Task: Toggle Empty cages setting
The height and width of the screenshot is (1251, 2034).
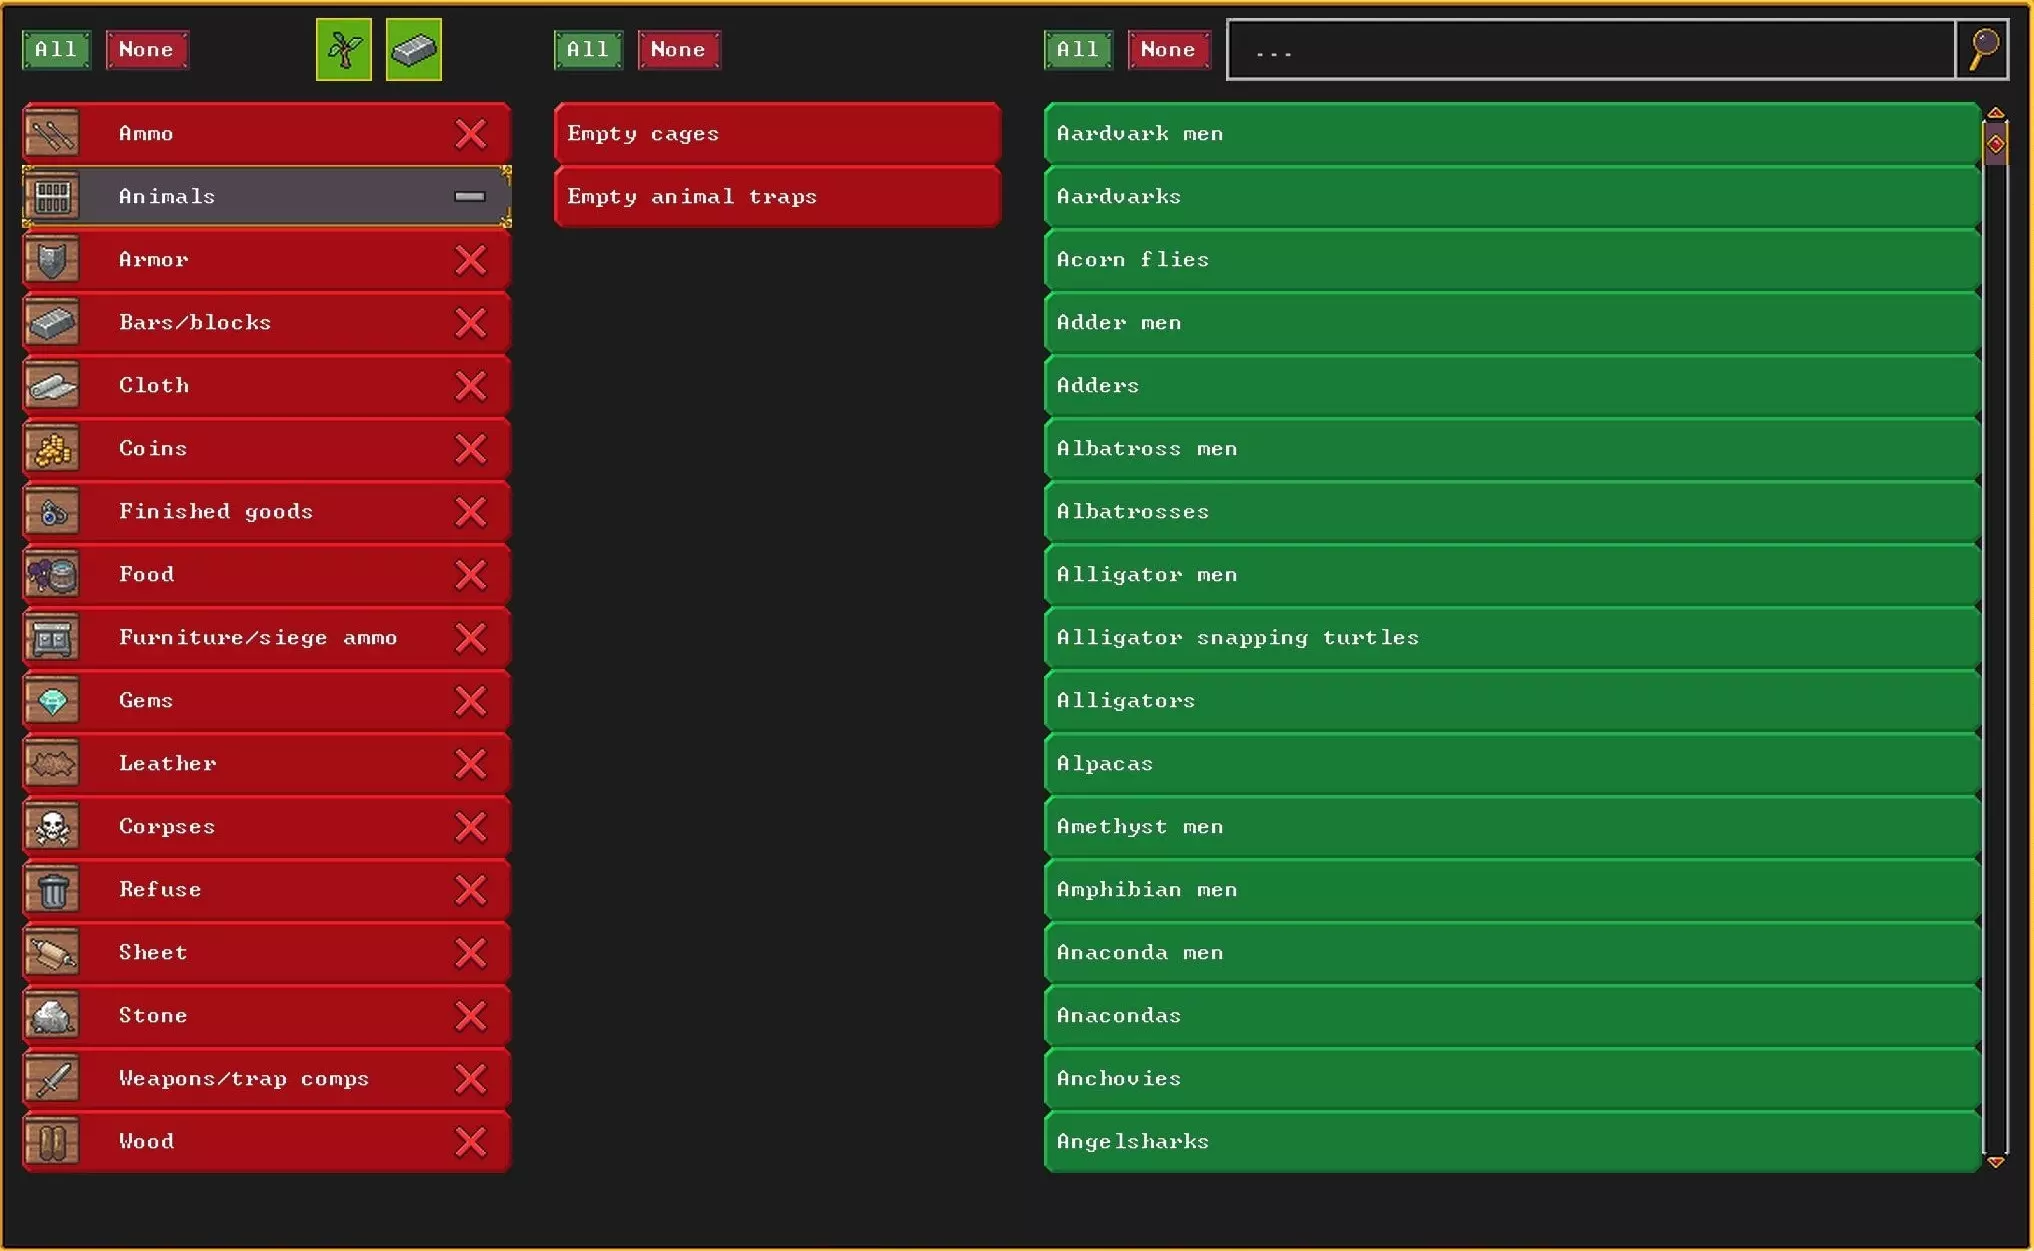Action: (x=776, y=134)
